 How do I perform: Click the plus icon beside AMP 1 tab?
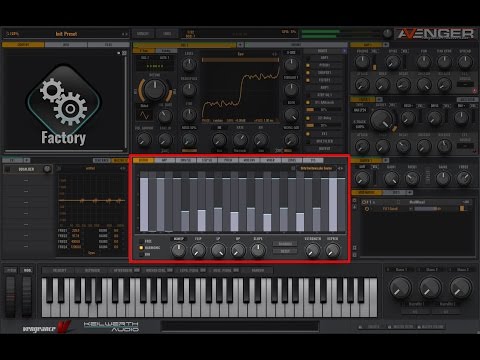[x=386, y=44]
